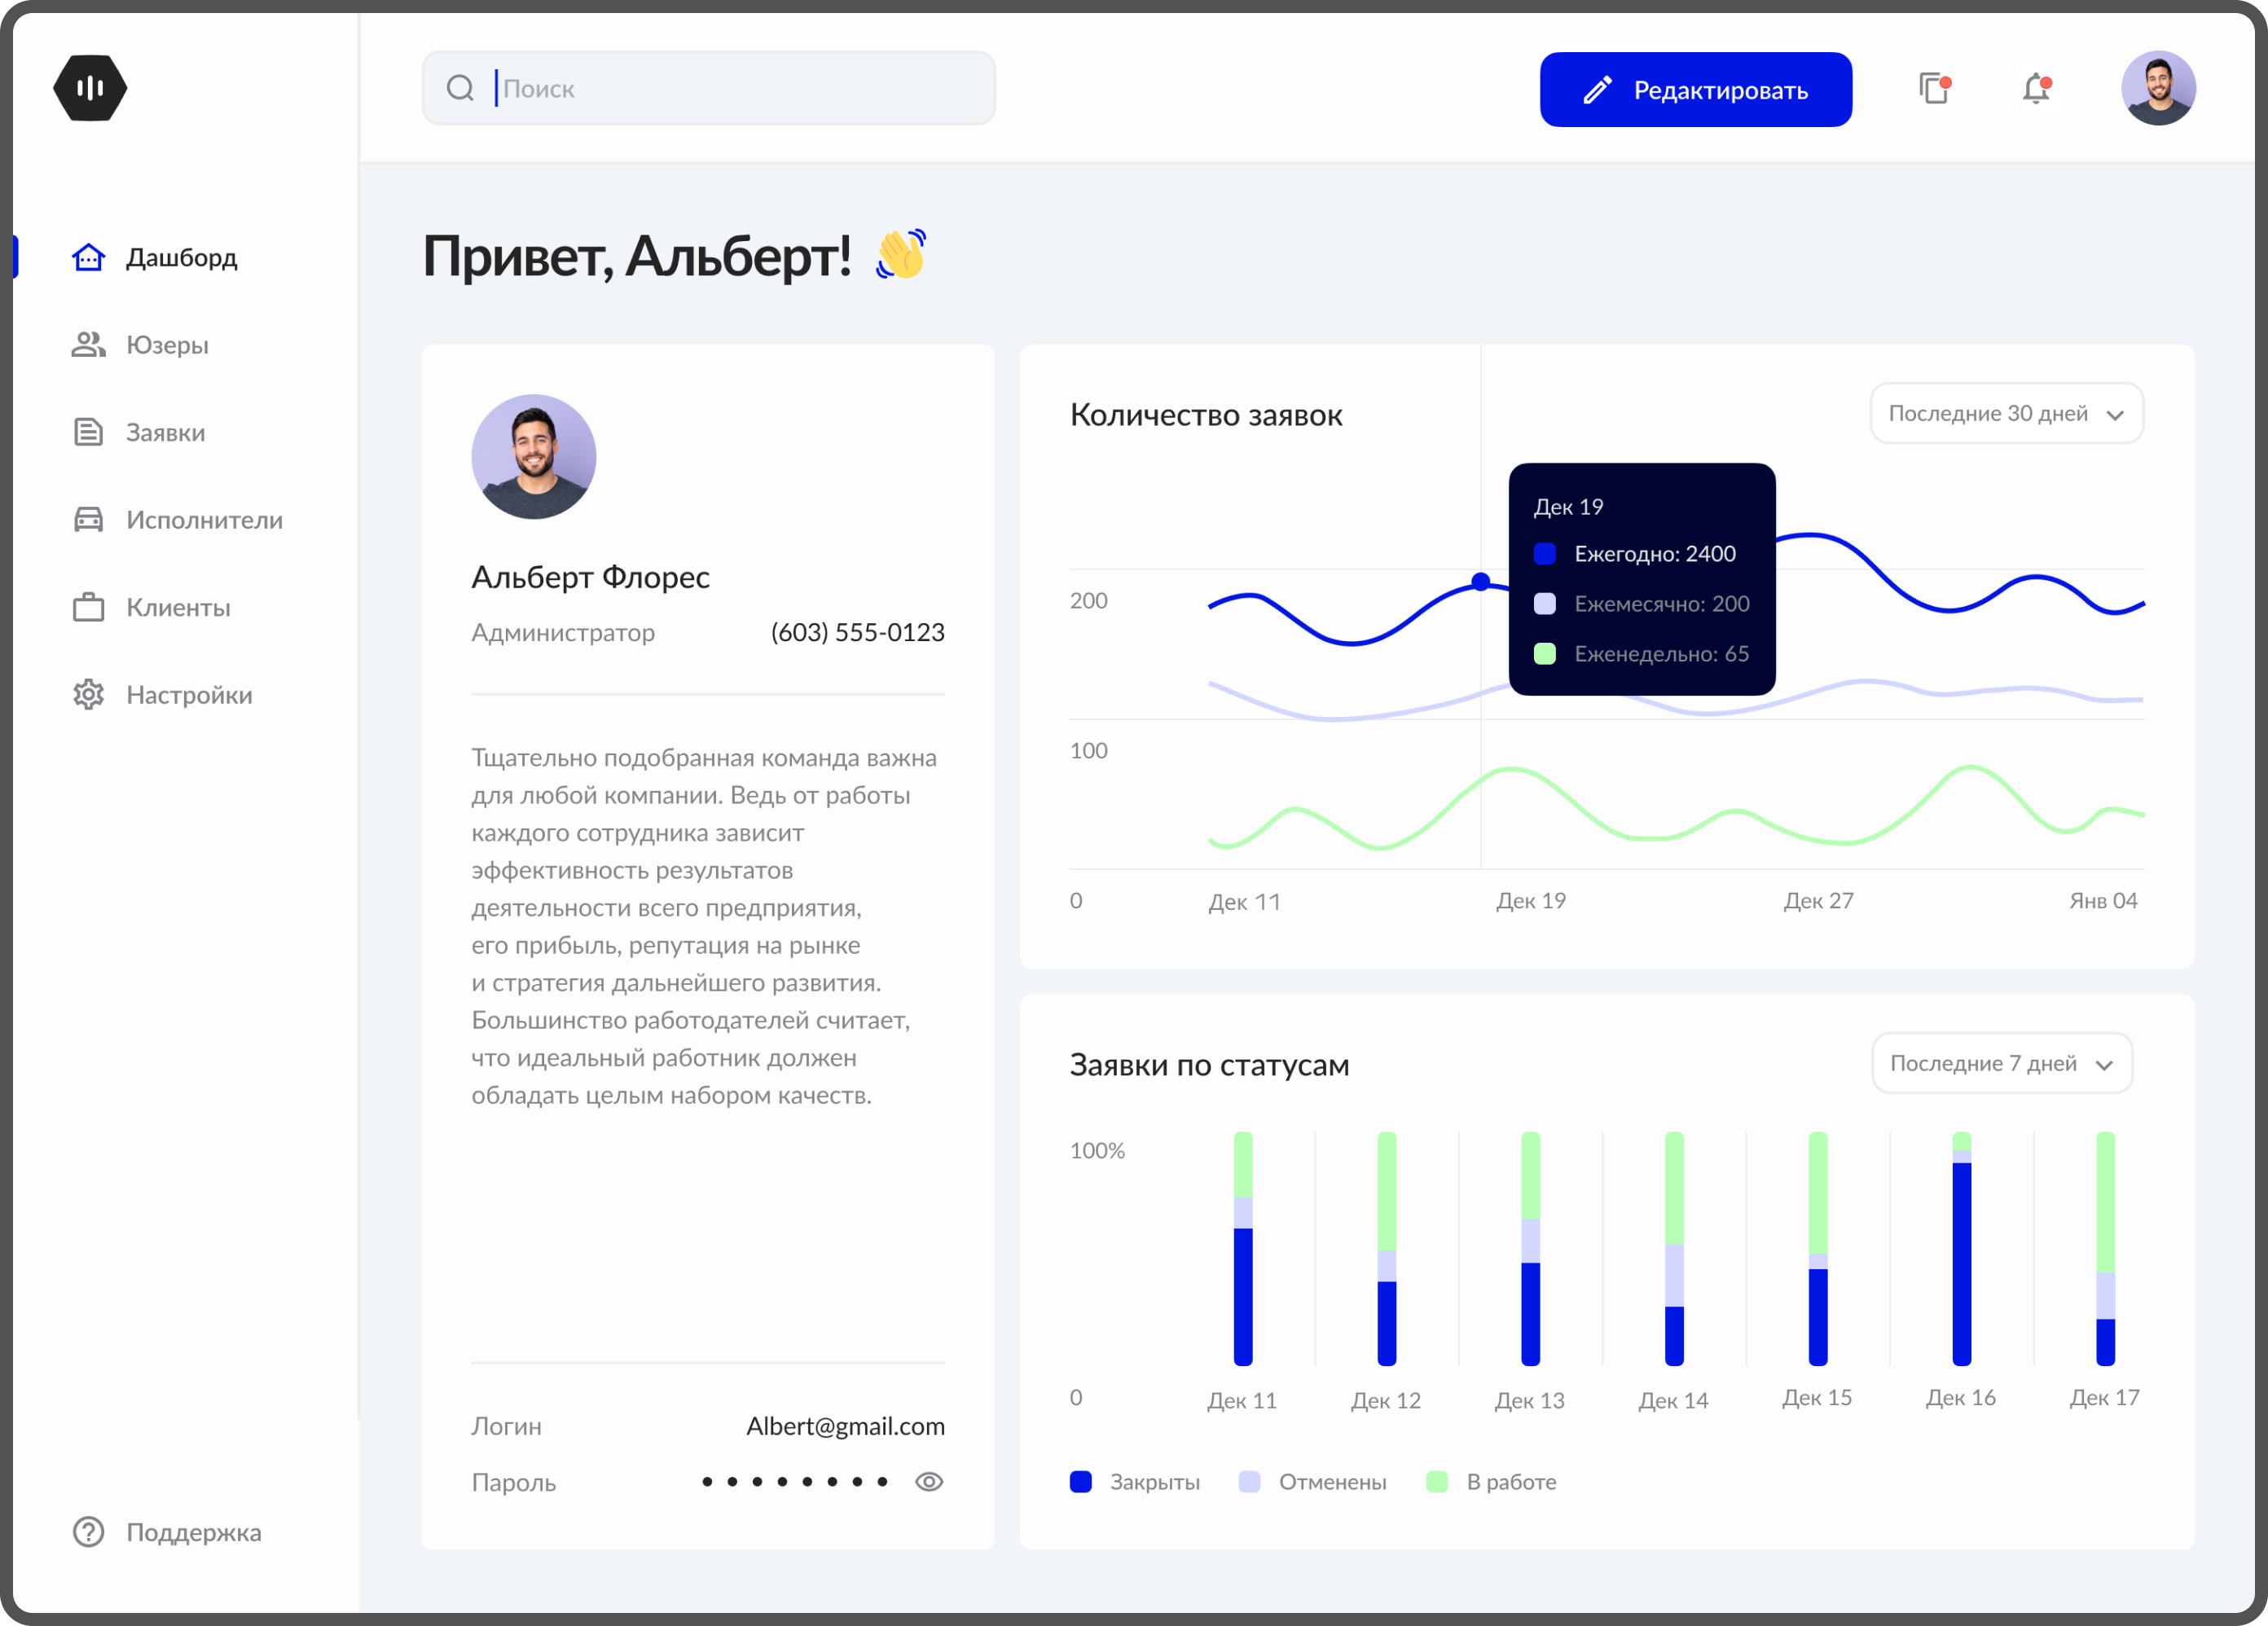Viewport: 2268px width, 1626px height.
Task: Show password with the eye icon
Action: point(929,1482)
